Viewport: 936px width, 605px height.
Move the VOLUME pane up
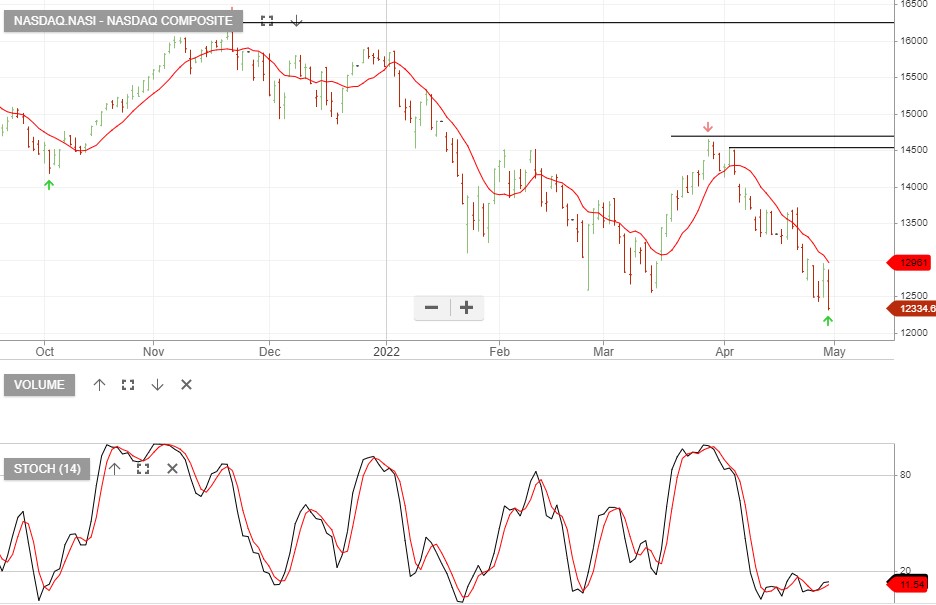point(99,385)
